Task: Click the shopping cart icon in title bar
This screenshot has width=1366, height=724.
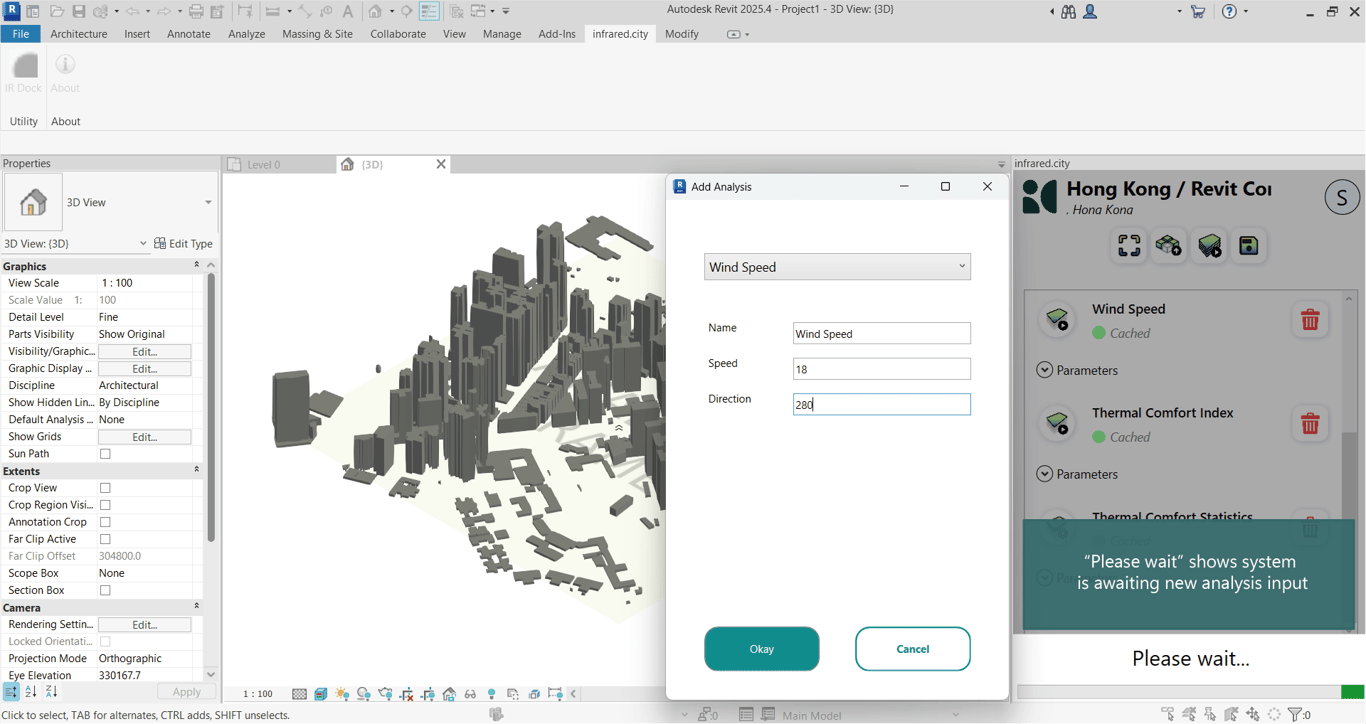Action: tap(1197, 12)
